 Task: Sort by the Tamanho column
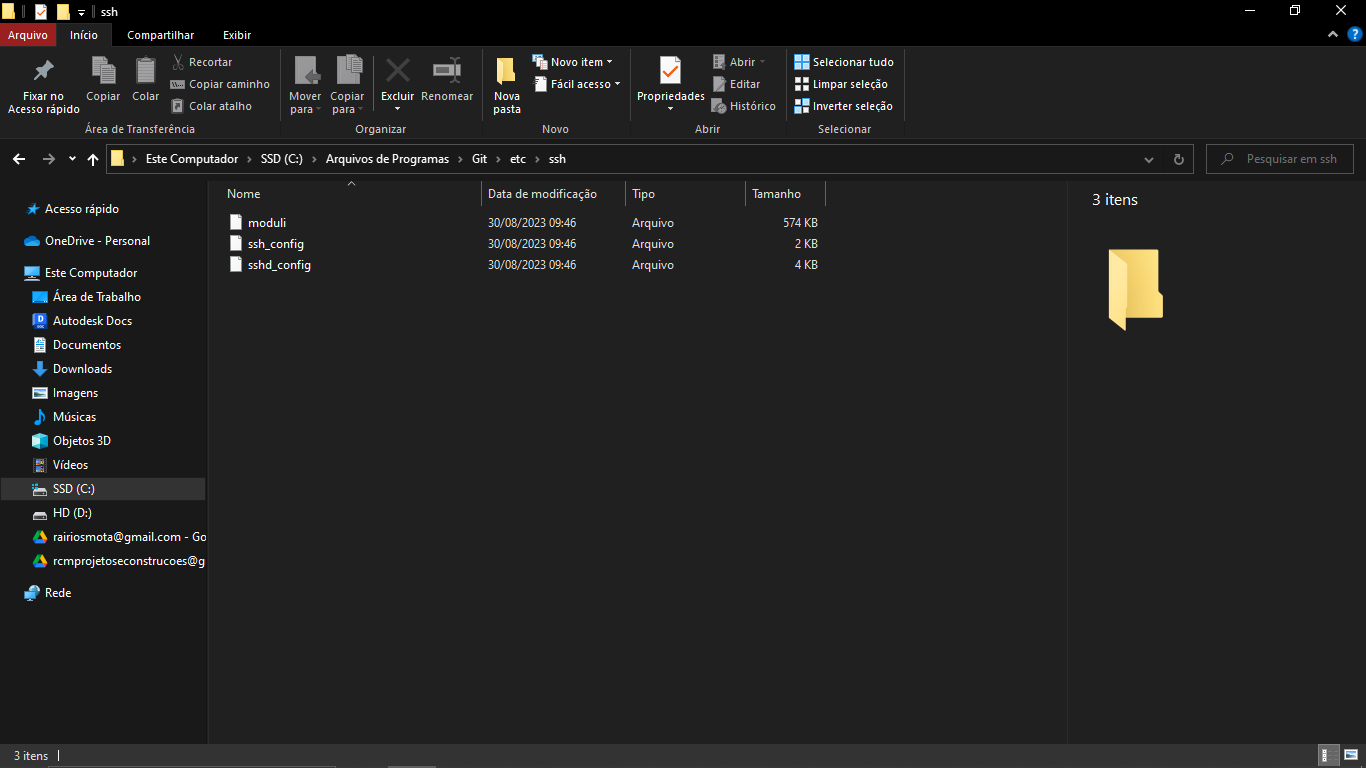click(785, 194)
